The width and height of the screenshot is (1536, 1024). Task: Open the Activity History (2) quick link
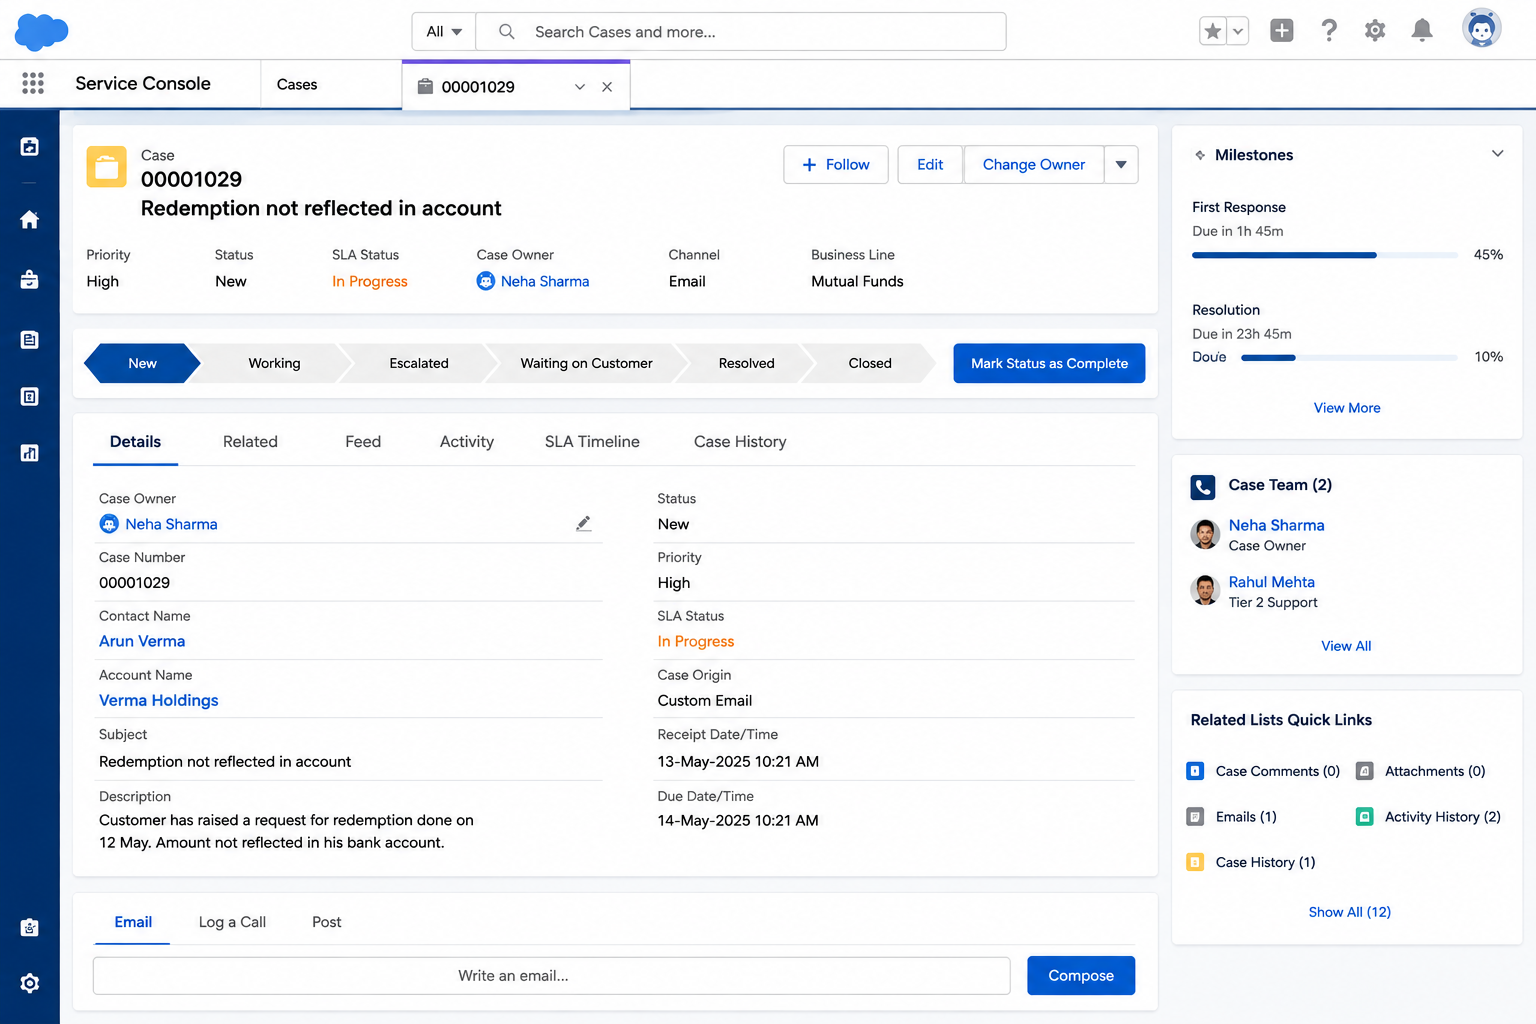click(1442, 817)
